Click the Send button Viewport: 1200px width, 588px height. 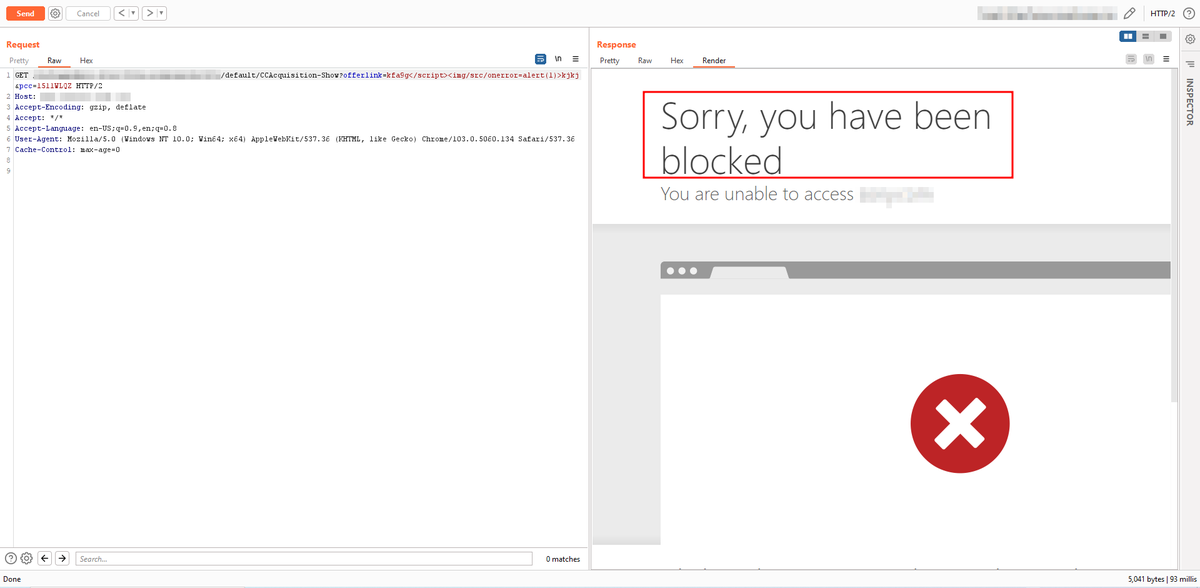pyautogui.click(x=25, y=13)
